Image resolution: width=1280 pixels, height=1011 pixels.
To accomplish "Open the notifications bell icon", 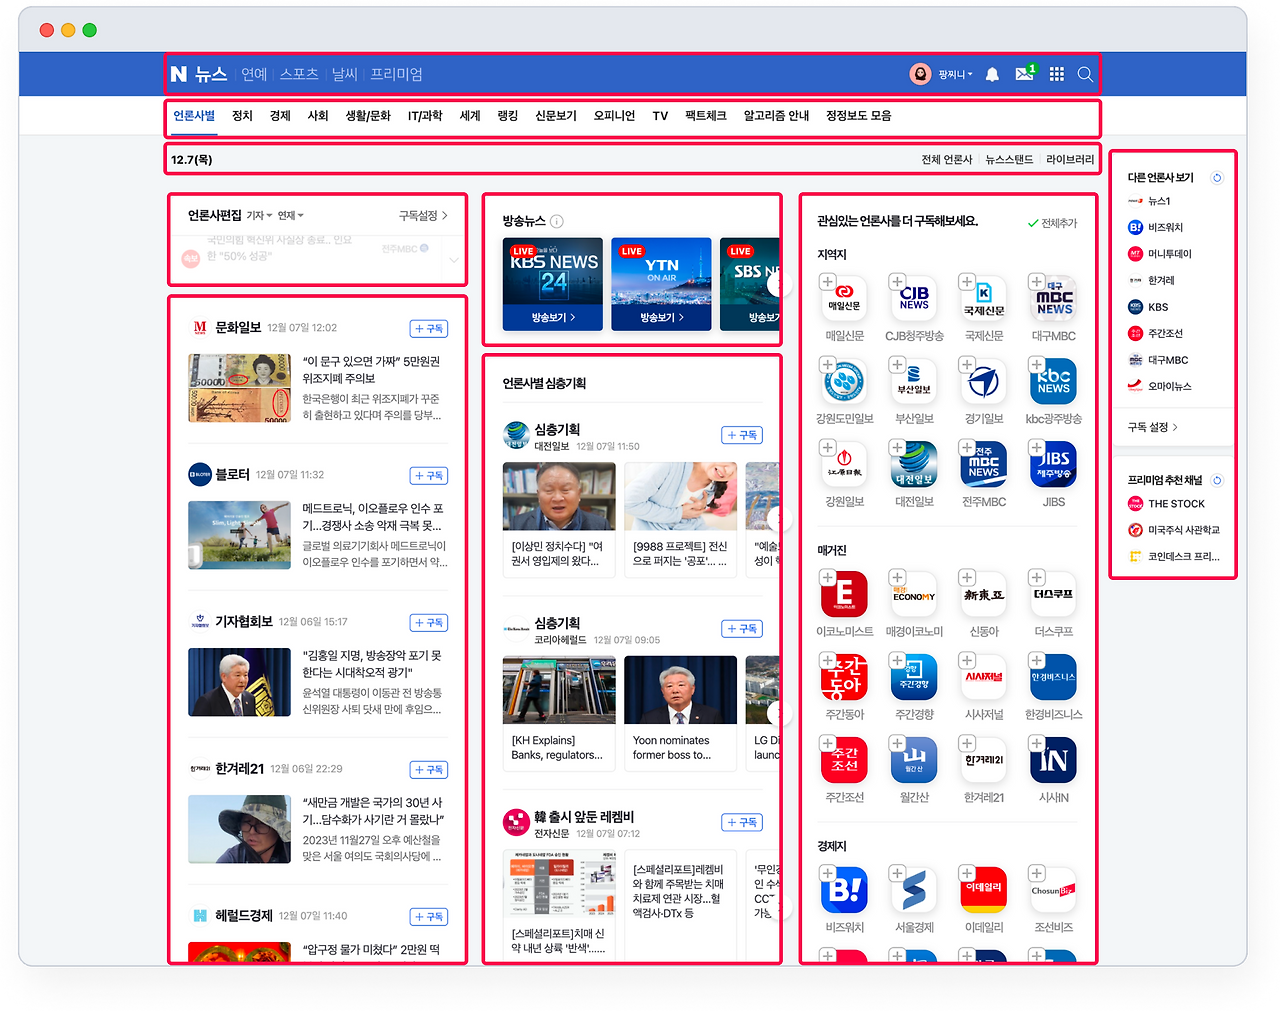I will click(x=992, y=74).
